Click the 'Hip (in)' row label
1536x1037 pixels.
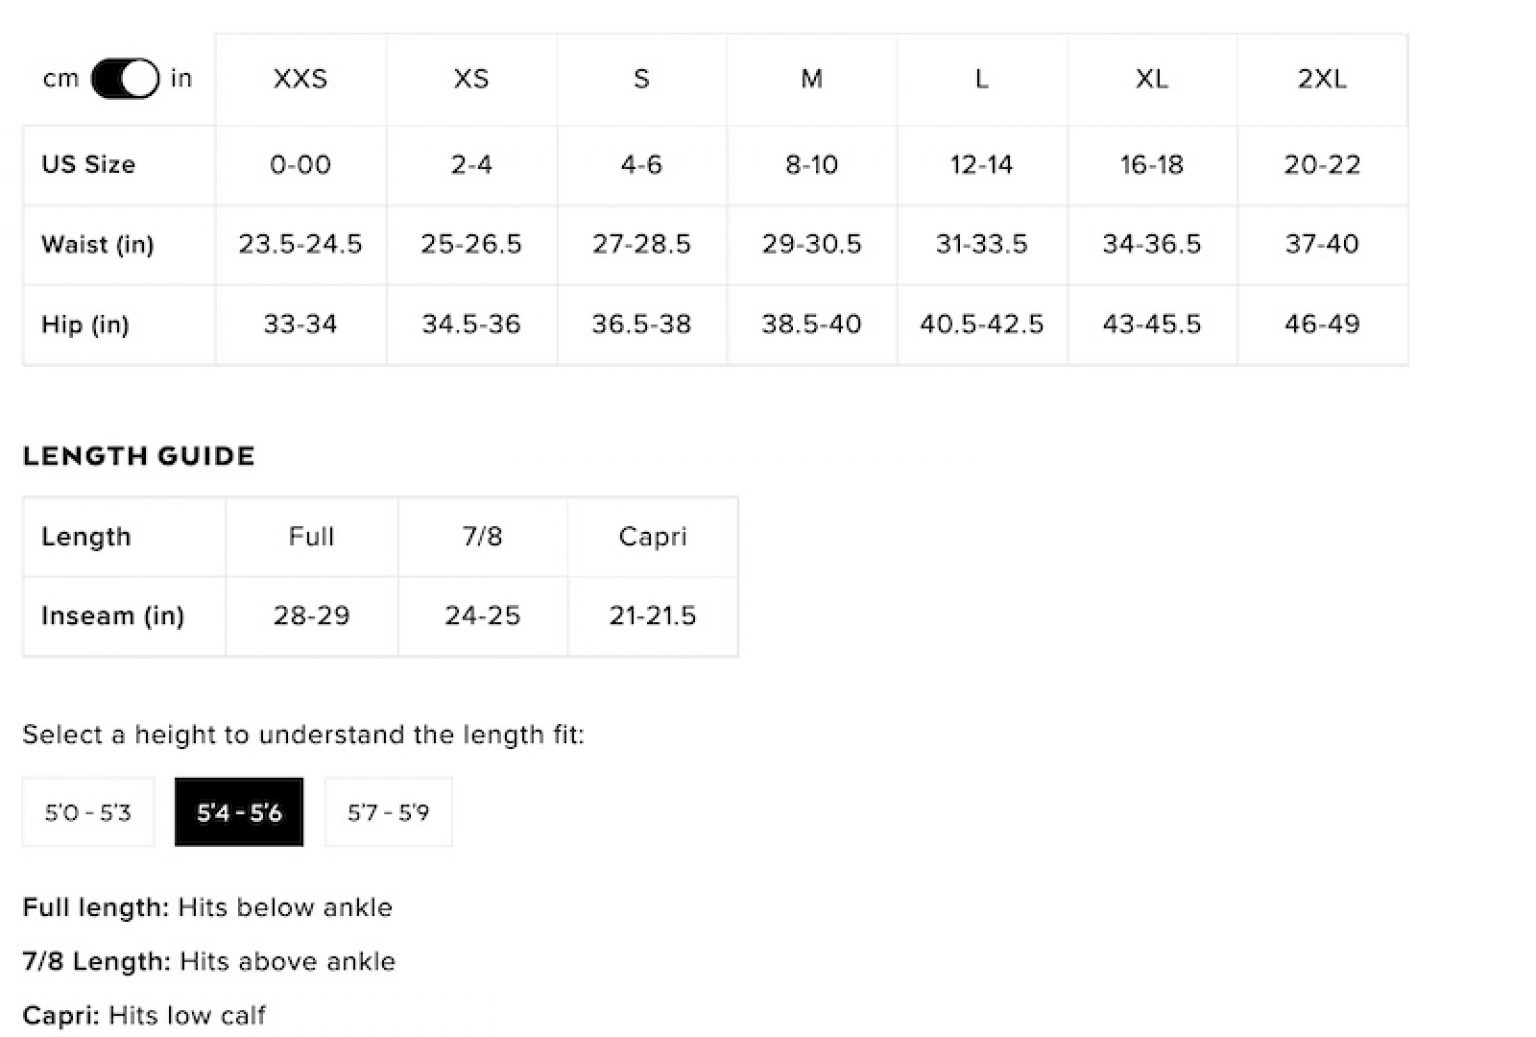point(85,324)
